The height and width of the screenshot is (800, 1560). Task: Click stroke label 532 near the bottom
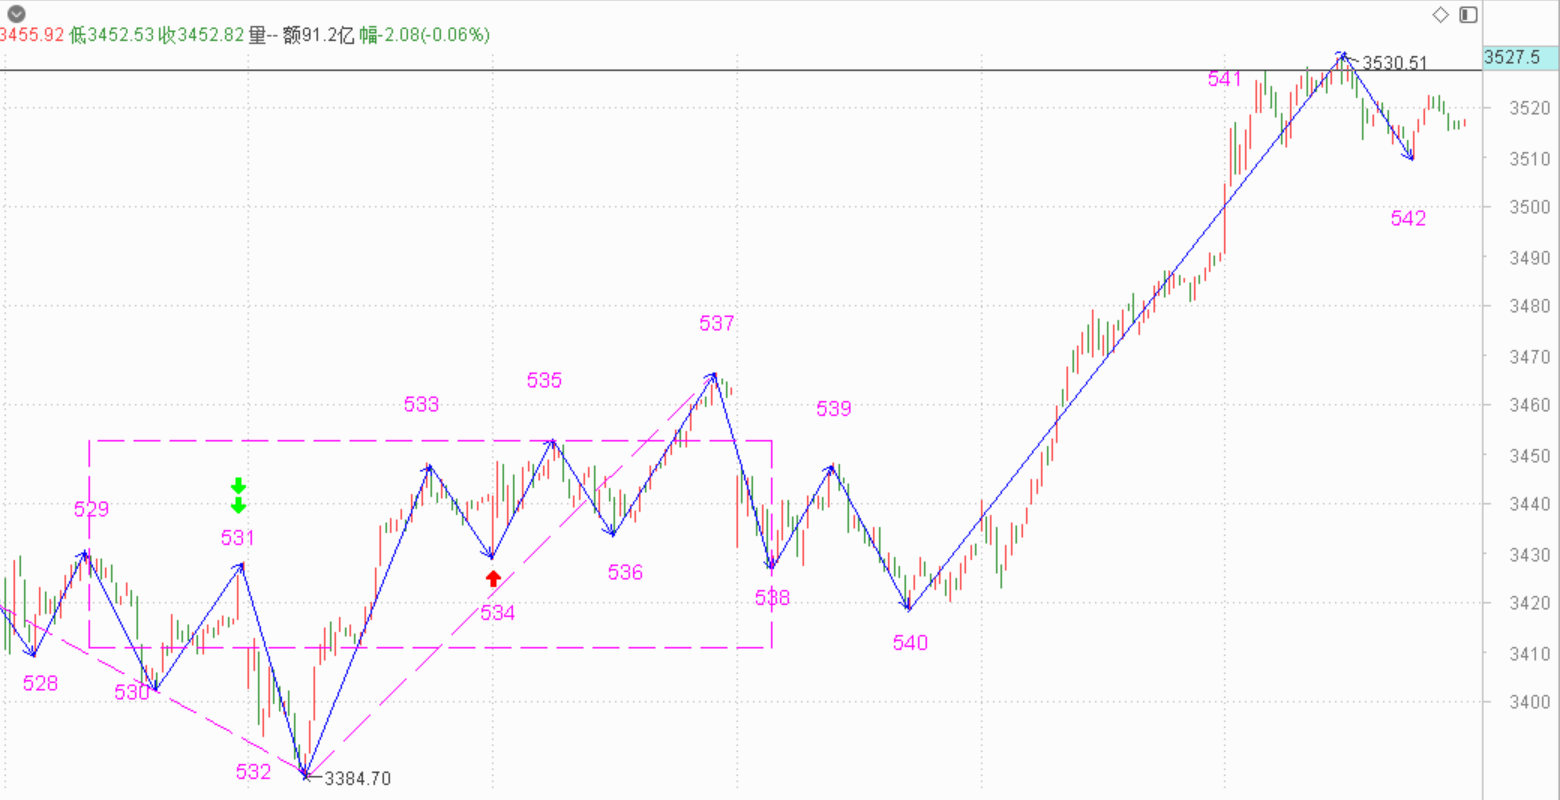(253, 771)
